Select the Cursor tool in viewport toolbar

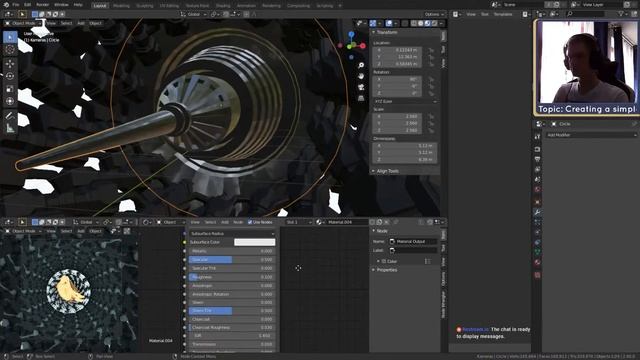tap(10, 50)
